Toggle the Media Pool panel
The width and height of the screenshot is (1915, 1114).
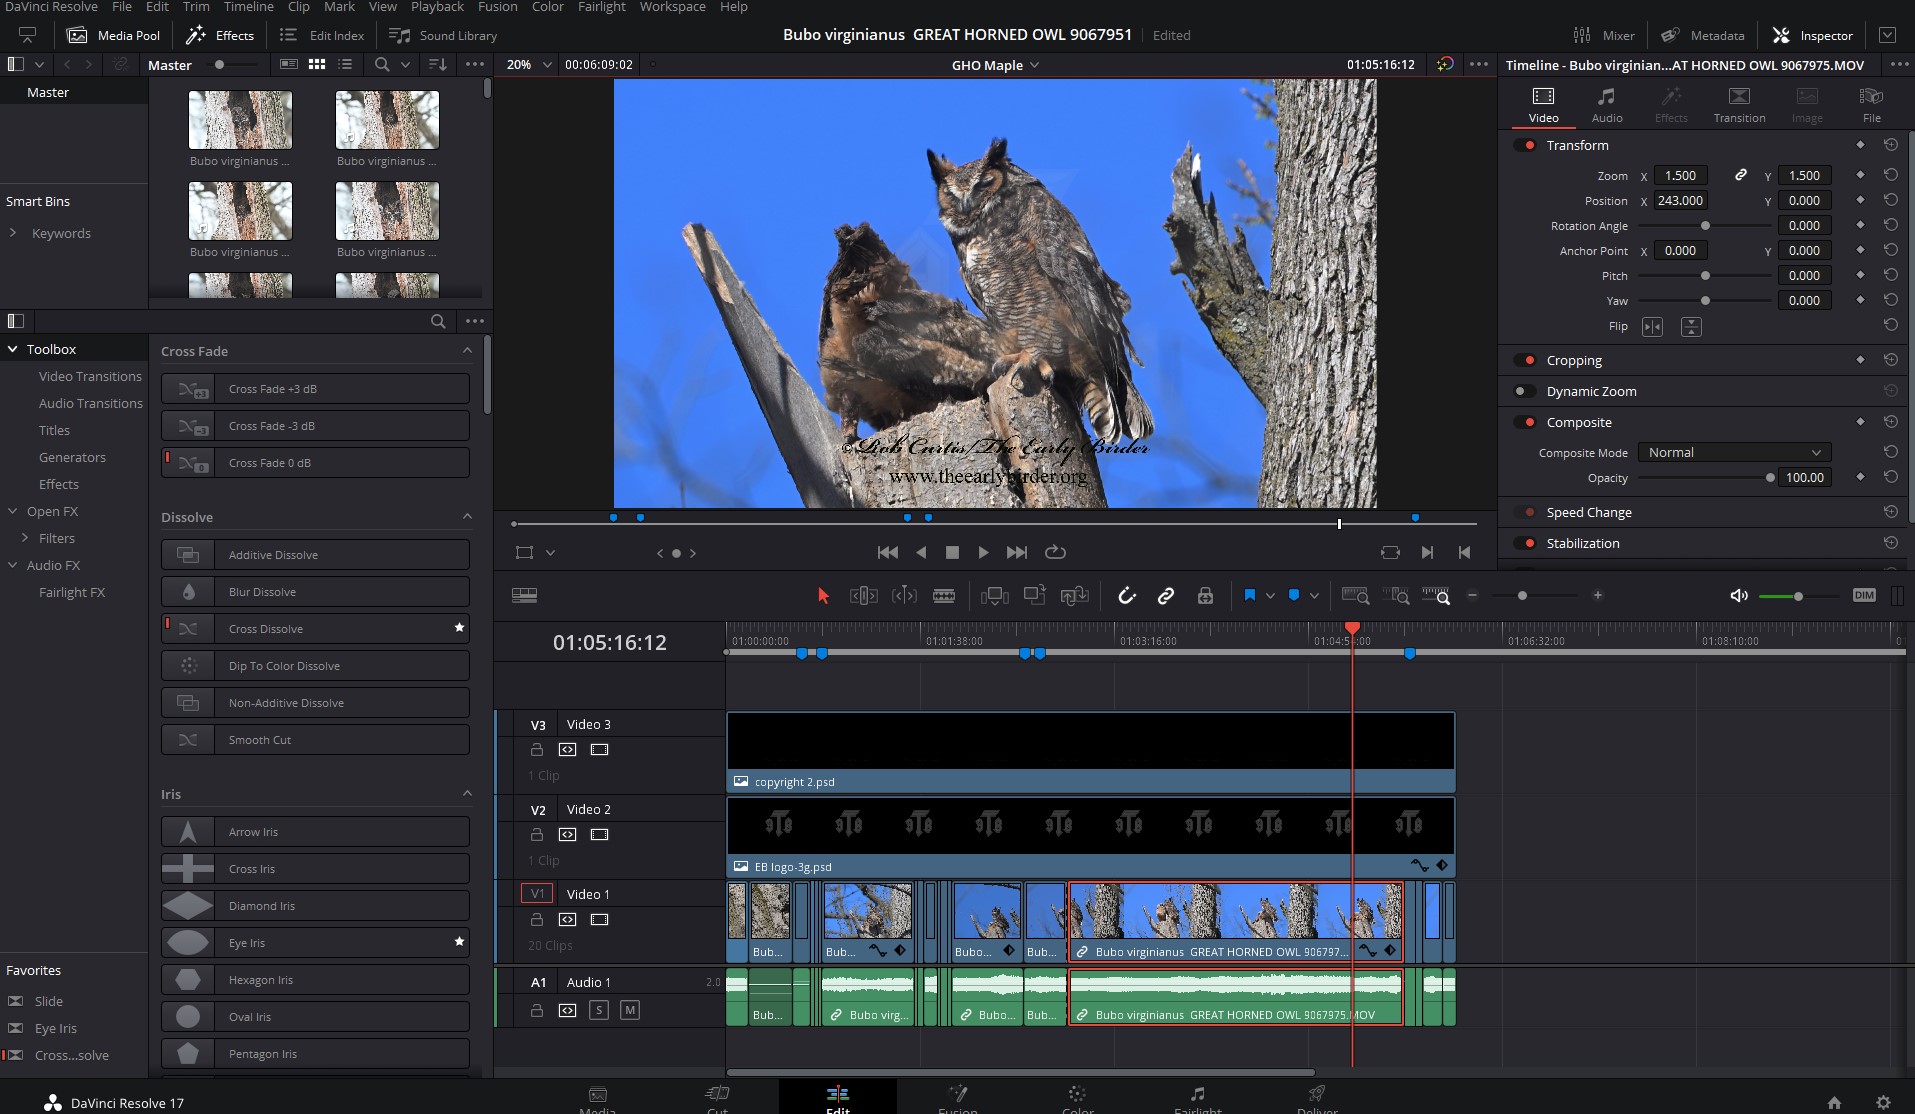tap(113, 35)
